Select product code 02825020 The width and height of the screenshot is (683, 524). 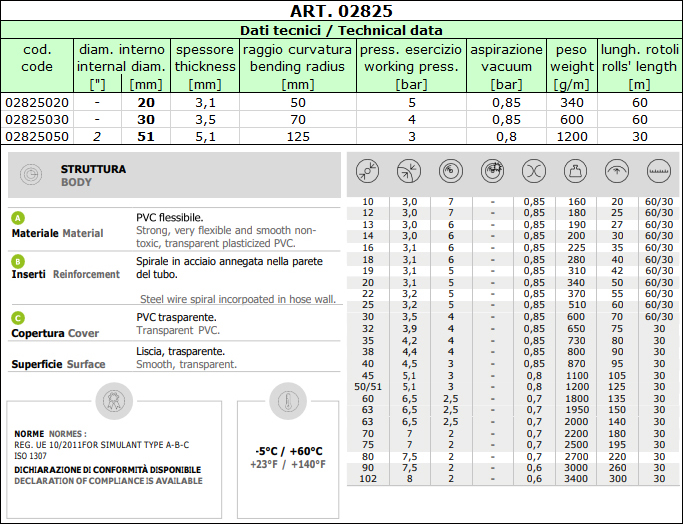pos(37,102)
